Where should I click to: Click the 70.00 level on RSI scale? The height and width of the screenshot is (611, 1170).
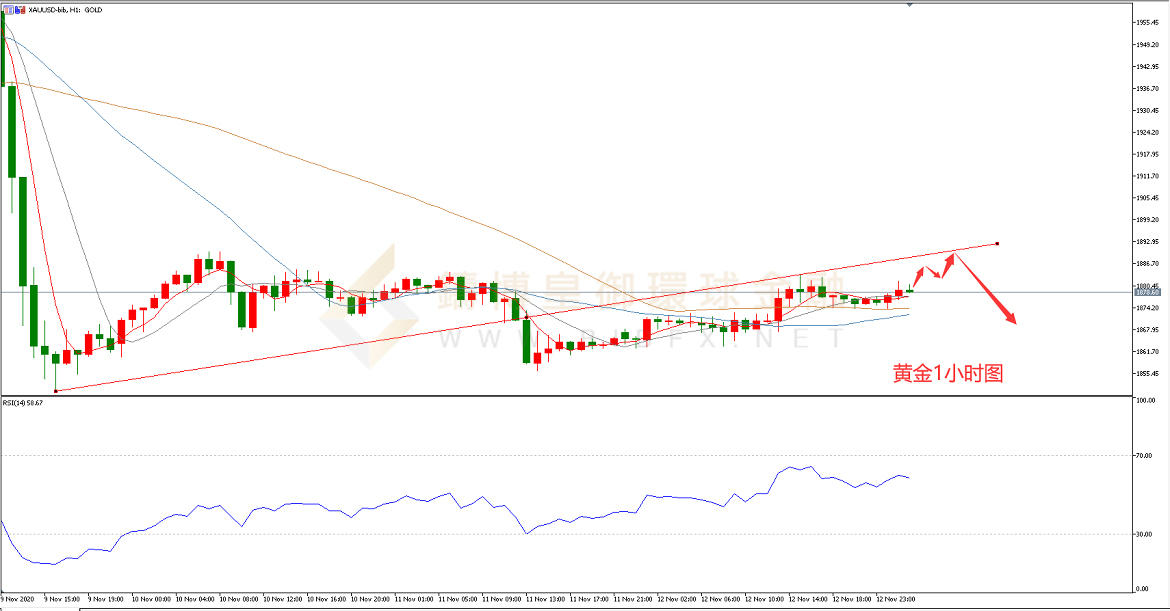[1146, 455]
